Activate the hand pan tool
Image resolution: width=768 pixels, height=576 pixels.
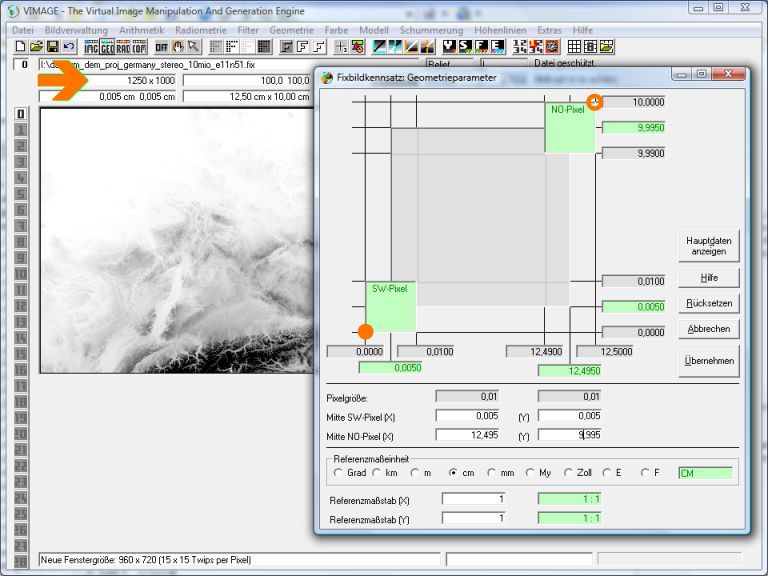[x=177, y=46]
